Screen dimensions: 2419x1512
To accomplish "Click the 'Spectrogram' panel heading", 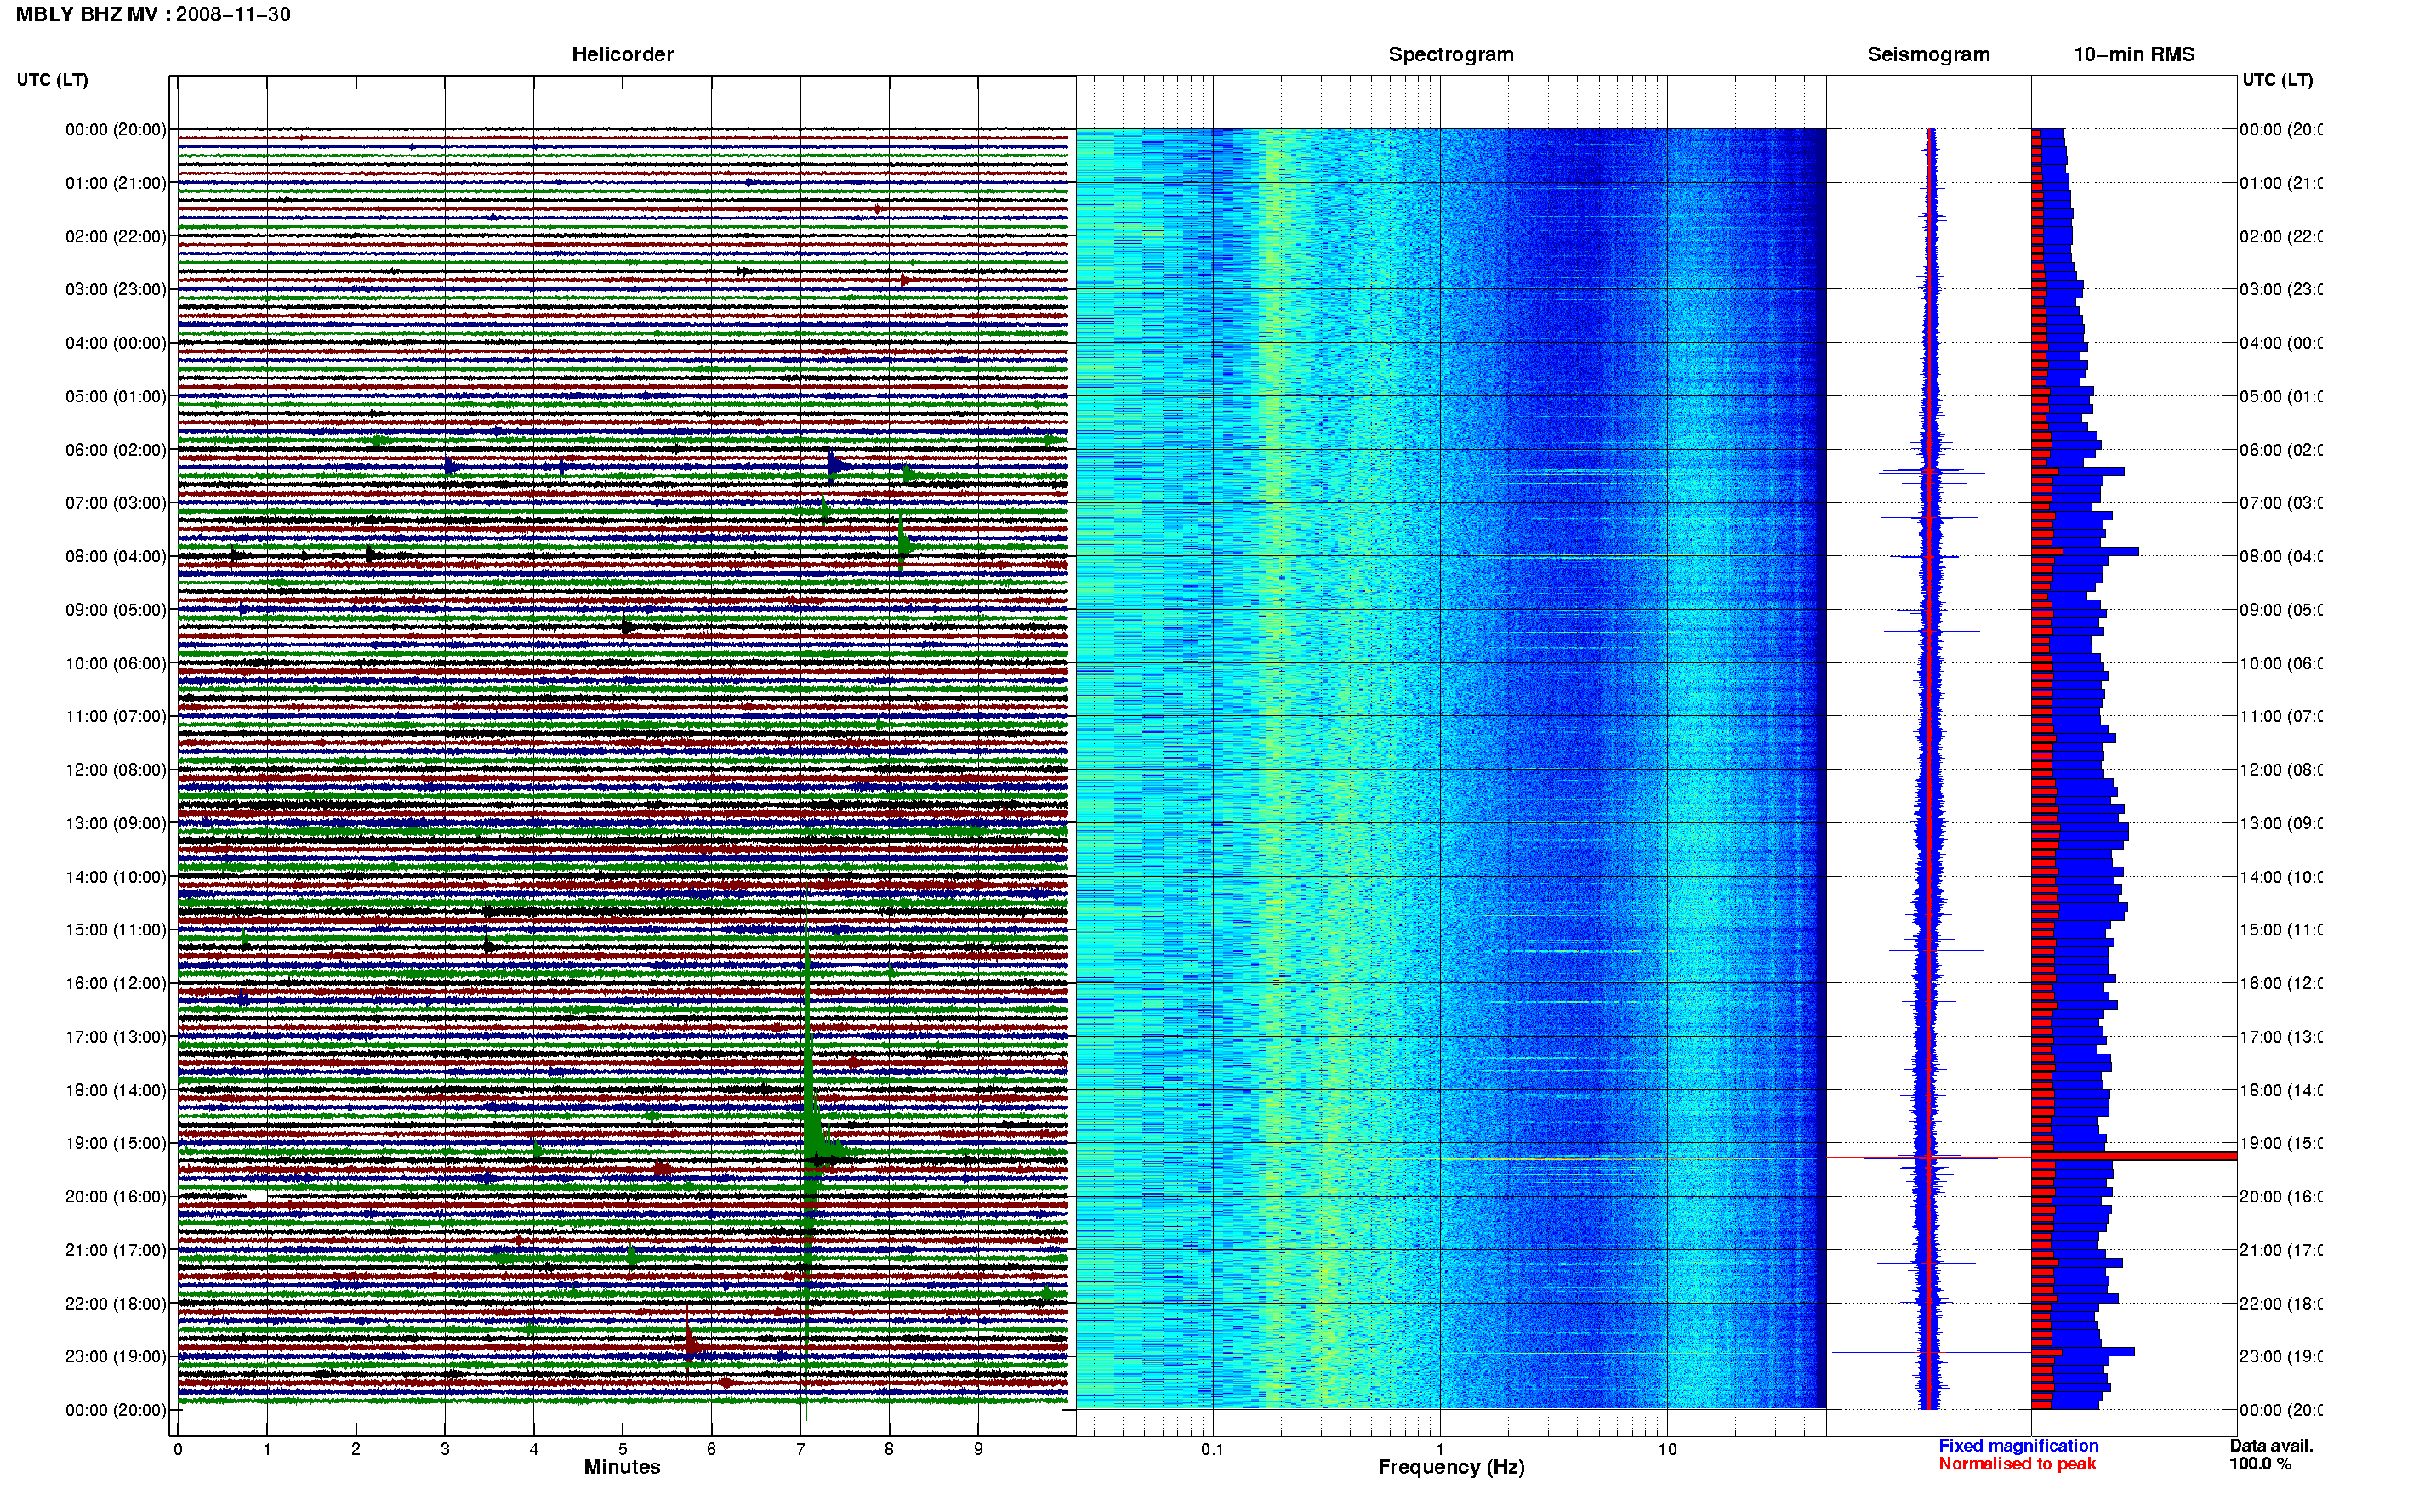I will [x=1450, y=55].
